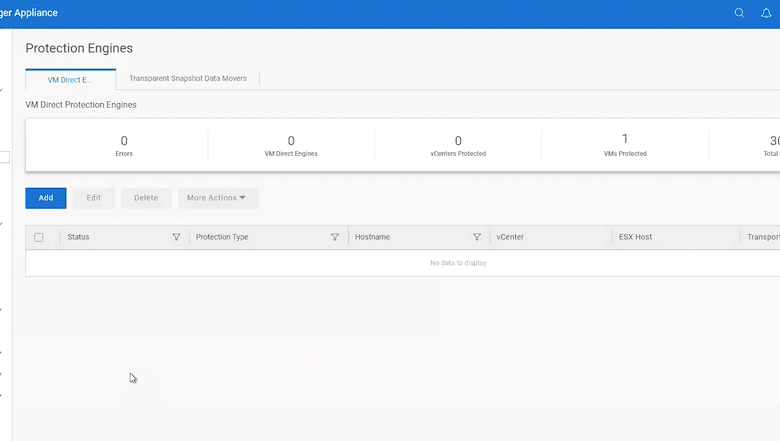Expand the More Actions dropdown

coord(218,198)
